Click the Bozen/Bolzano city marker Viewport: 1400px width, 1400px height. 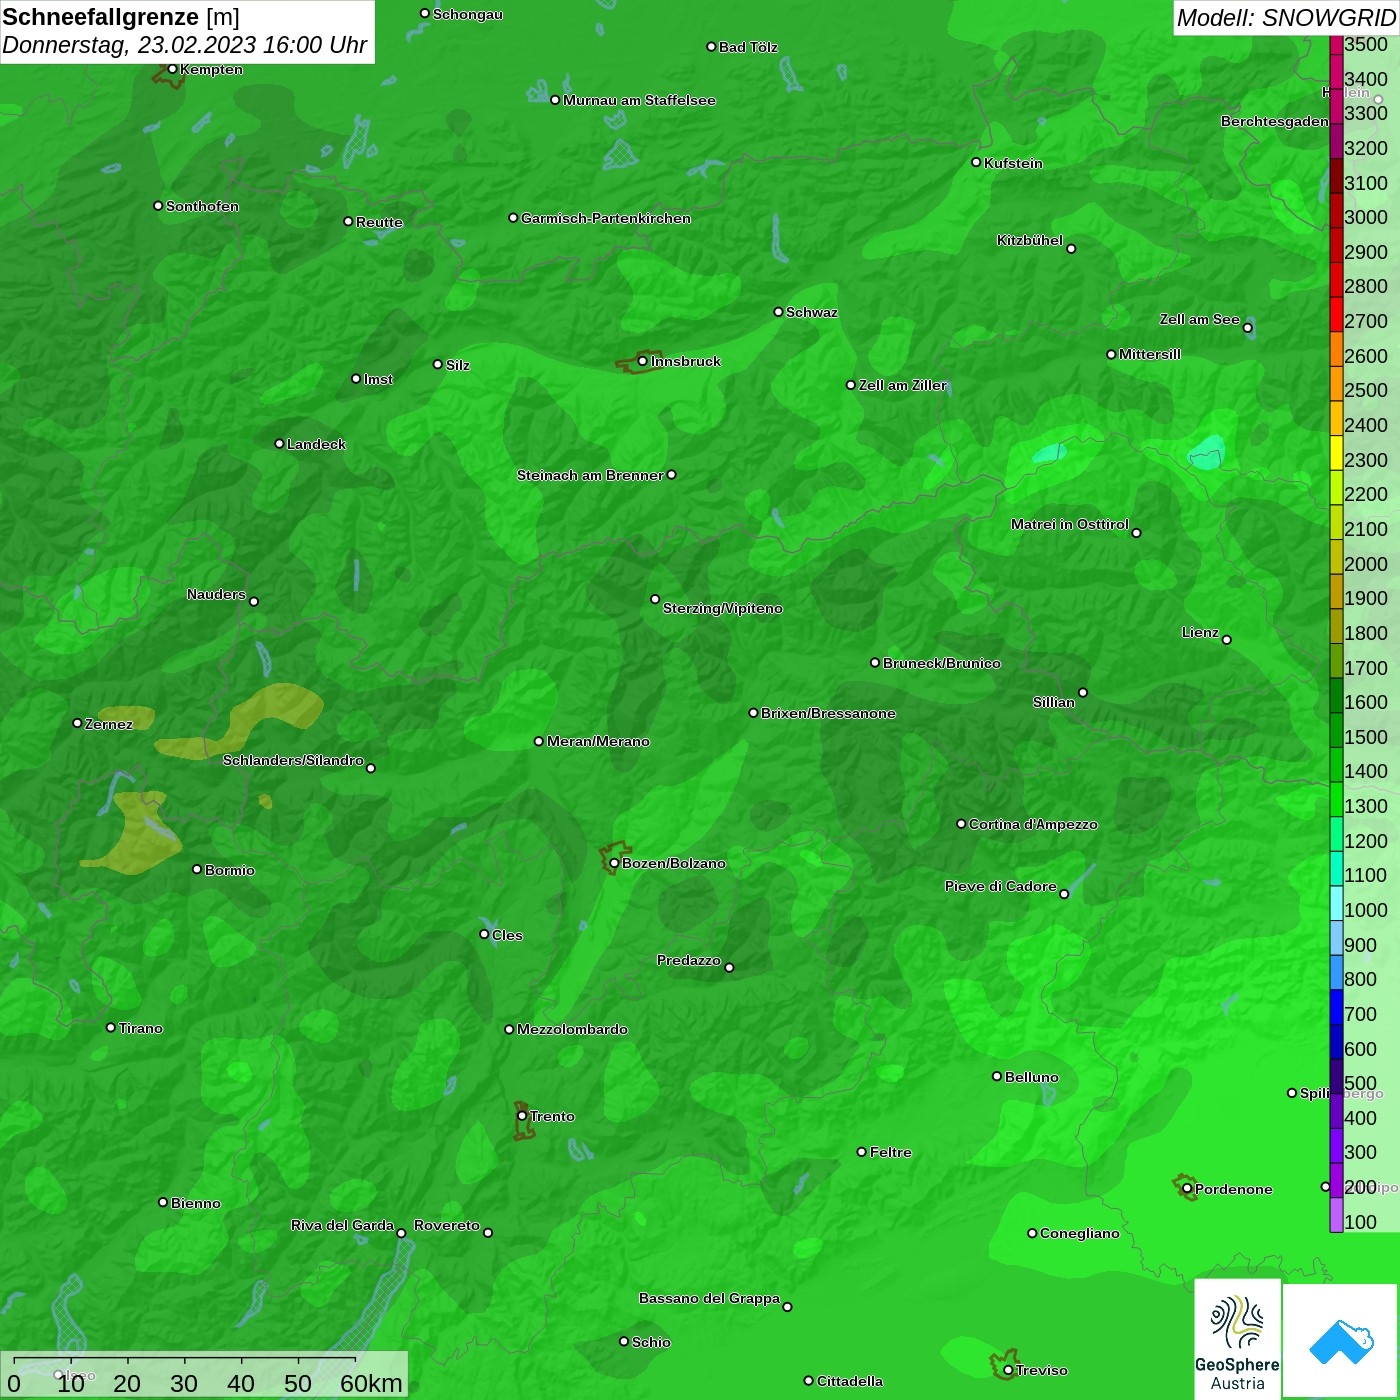tap(614, 863)
